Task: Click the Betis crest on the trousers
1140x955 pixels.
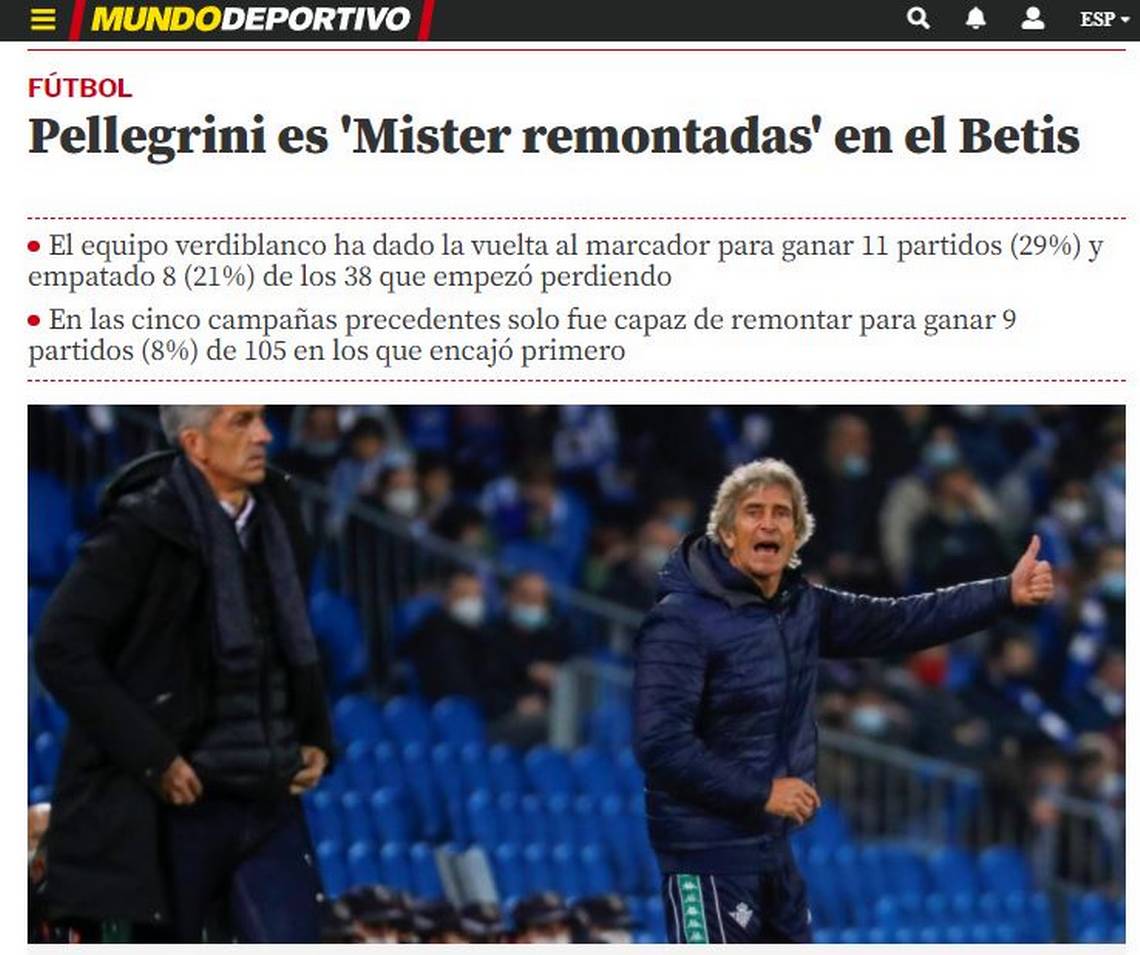Action: tap(742, 916)
